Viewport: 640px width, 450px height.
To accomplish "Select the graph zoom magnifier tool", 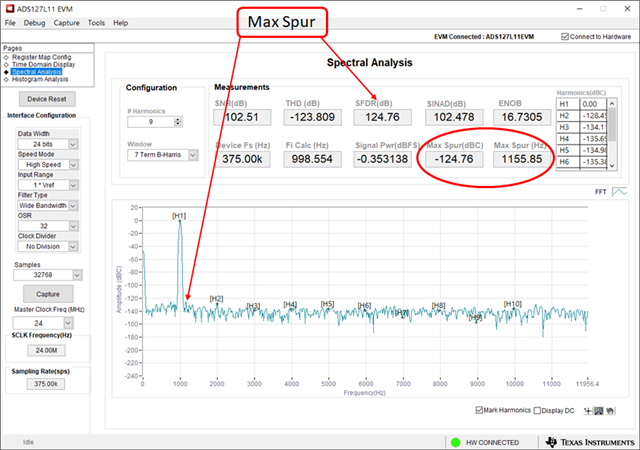I will (x=598, y=411).
